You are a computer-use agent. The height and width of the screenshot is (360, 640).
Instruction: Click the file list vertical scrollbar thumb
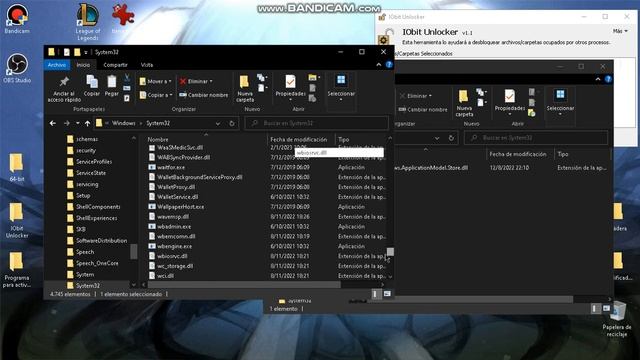390,251
